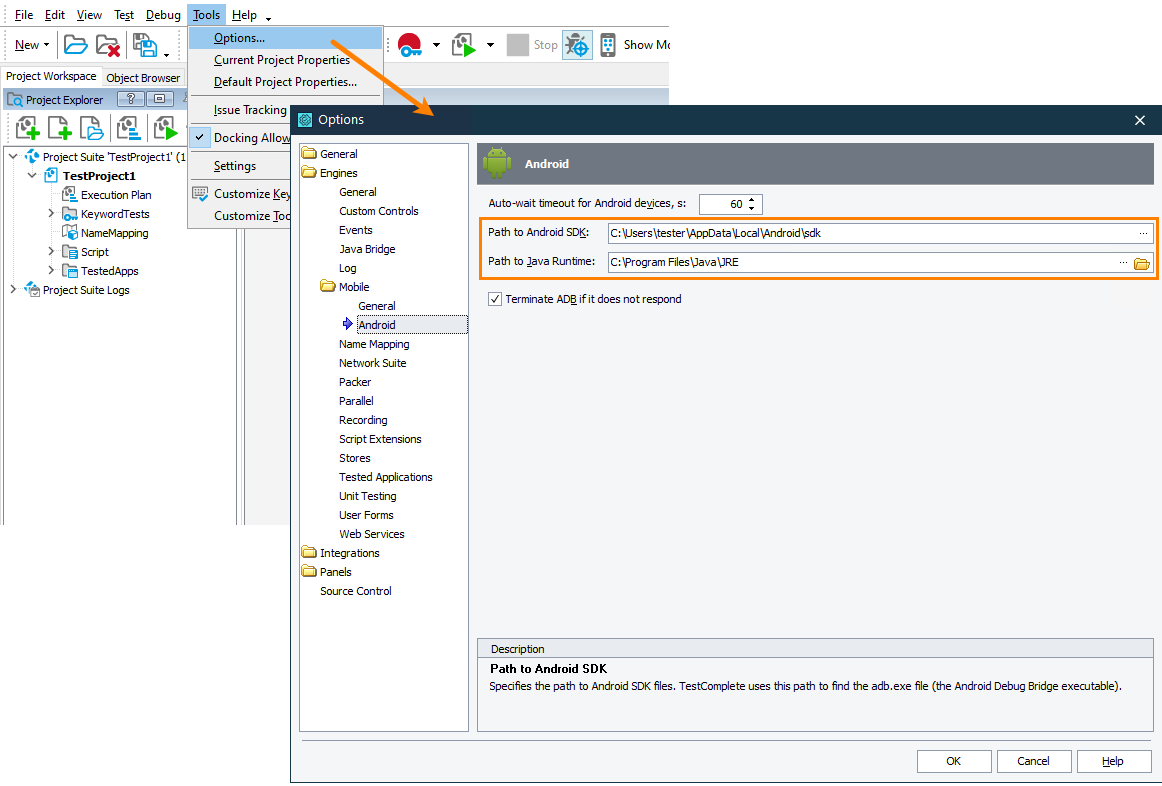Open Help from the Options dialog
The width and height of the screenshot is (1162, 786).
1113,761
